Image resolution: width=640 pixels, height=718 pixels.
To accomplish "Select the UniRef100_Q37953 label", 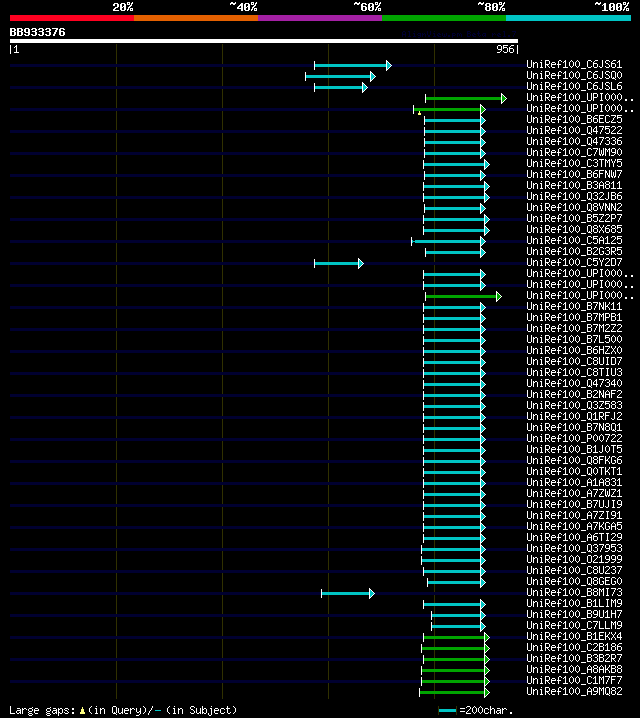I will pyautogui.click(x=574, y=548).
